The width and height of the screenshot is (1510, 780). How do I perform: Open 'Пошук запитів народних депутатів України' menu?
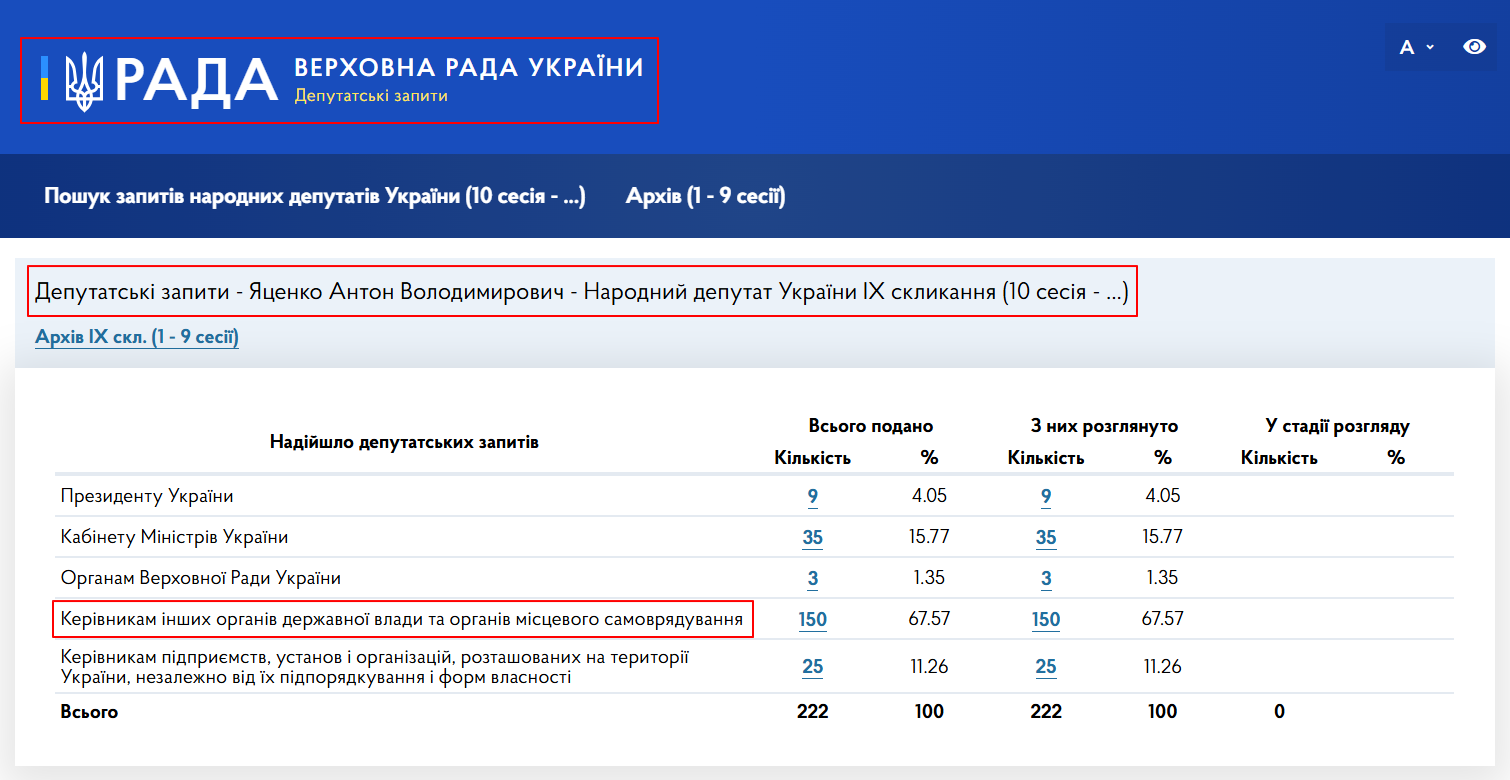[314, 196]
